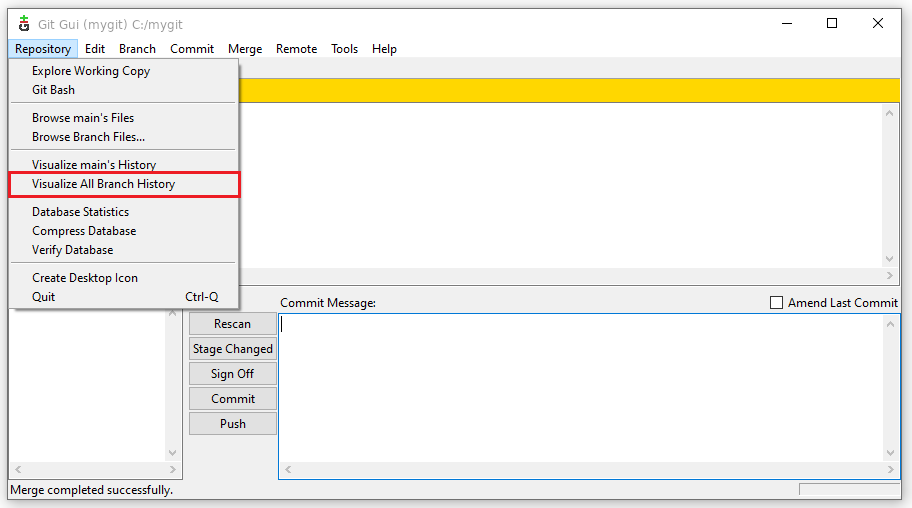Choose Create Desktop Icon
Viewport: 912px width, 508px height.
[x=124, y=278]
